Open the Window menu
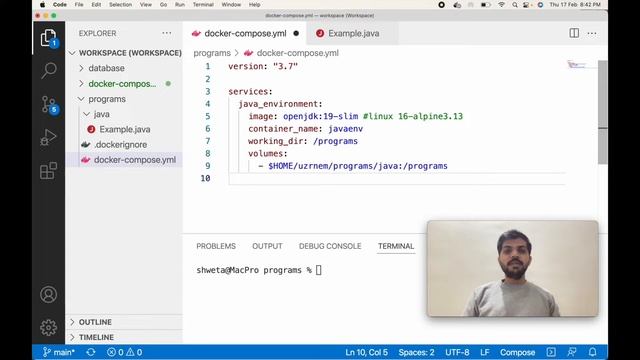Viewport: 640px width, 360px height. tap(231, 4)
